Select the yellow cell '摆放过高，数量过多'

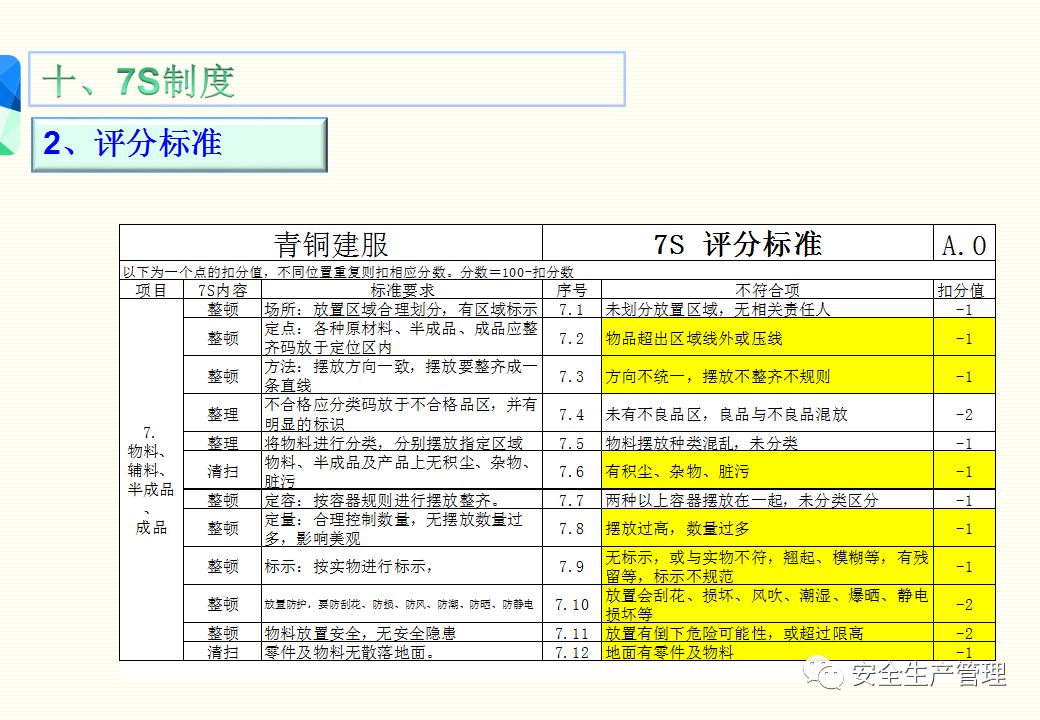[767, 528]
